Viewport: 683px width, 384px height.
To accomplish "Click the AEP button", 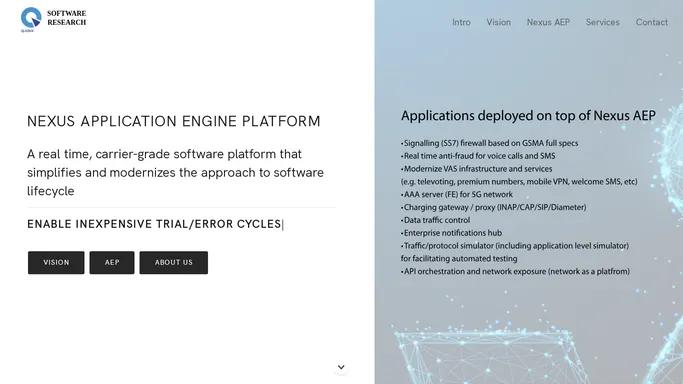I will coord(112,263).
